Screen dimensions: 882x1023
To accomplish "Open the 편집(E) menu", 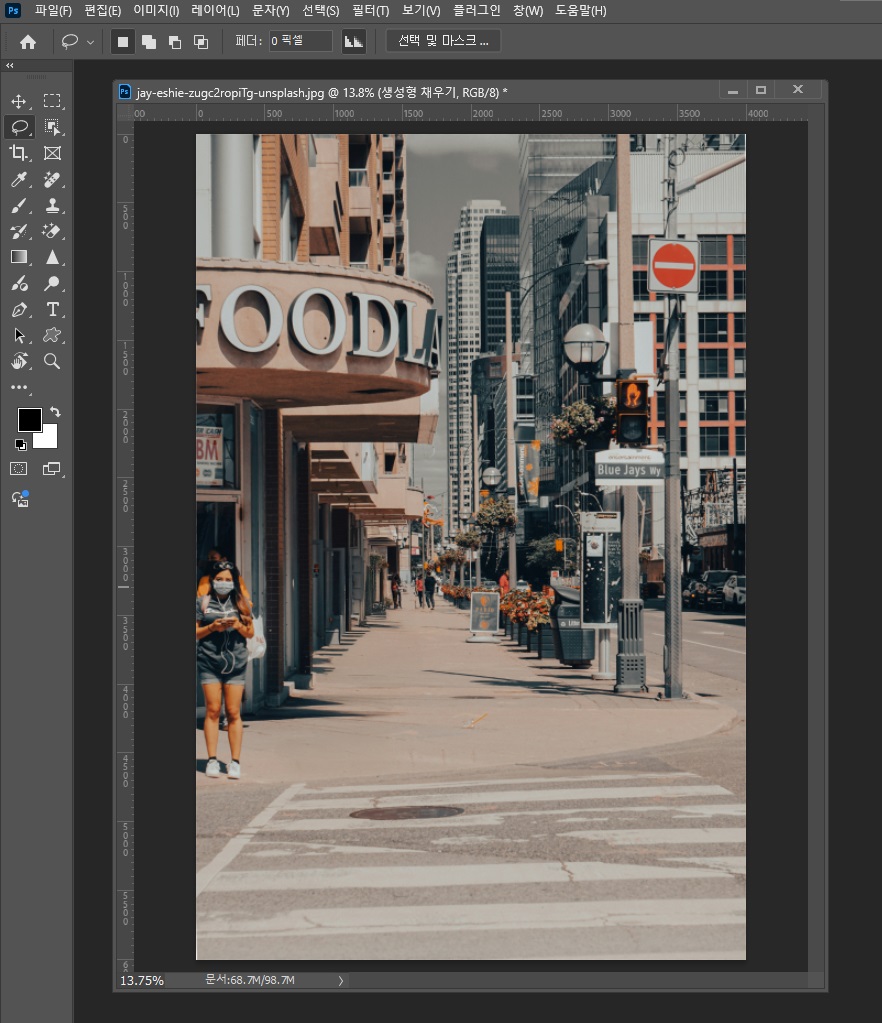I will point(102,10).
